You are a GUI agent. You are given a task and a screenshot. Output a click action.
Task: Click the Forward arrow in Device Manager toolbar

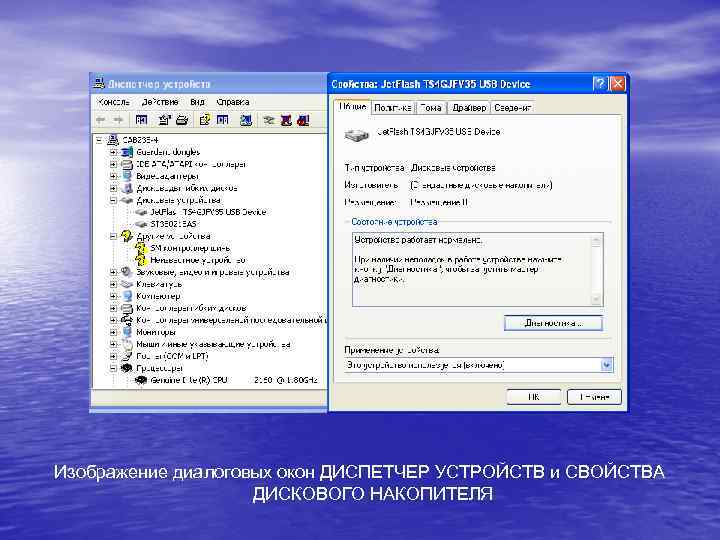[118, 120]
